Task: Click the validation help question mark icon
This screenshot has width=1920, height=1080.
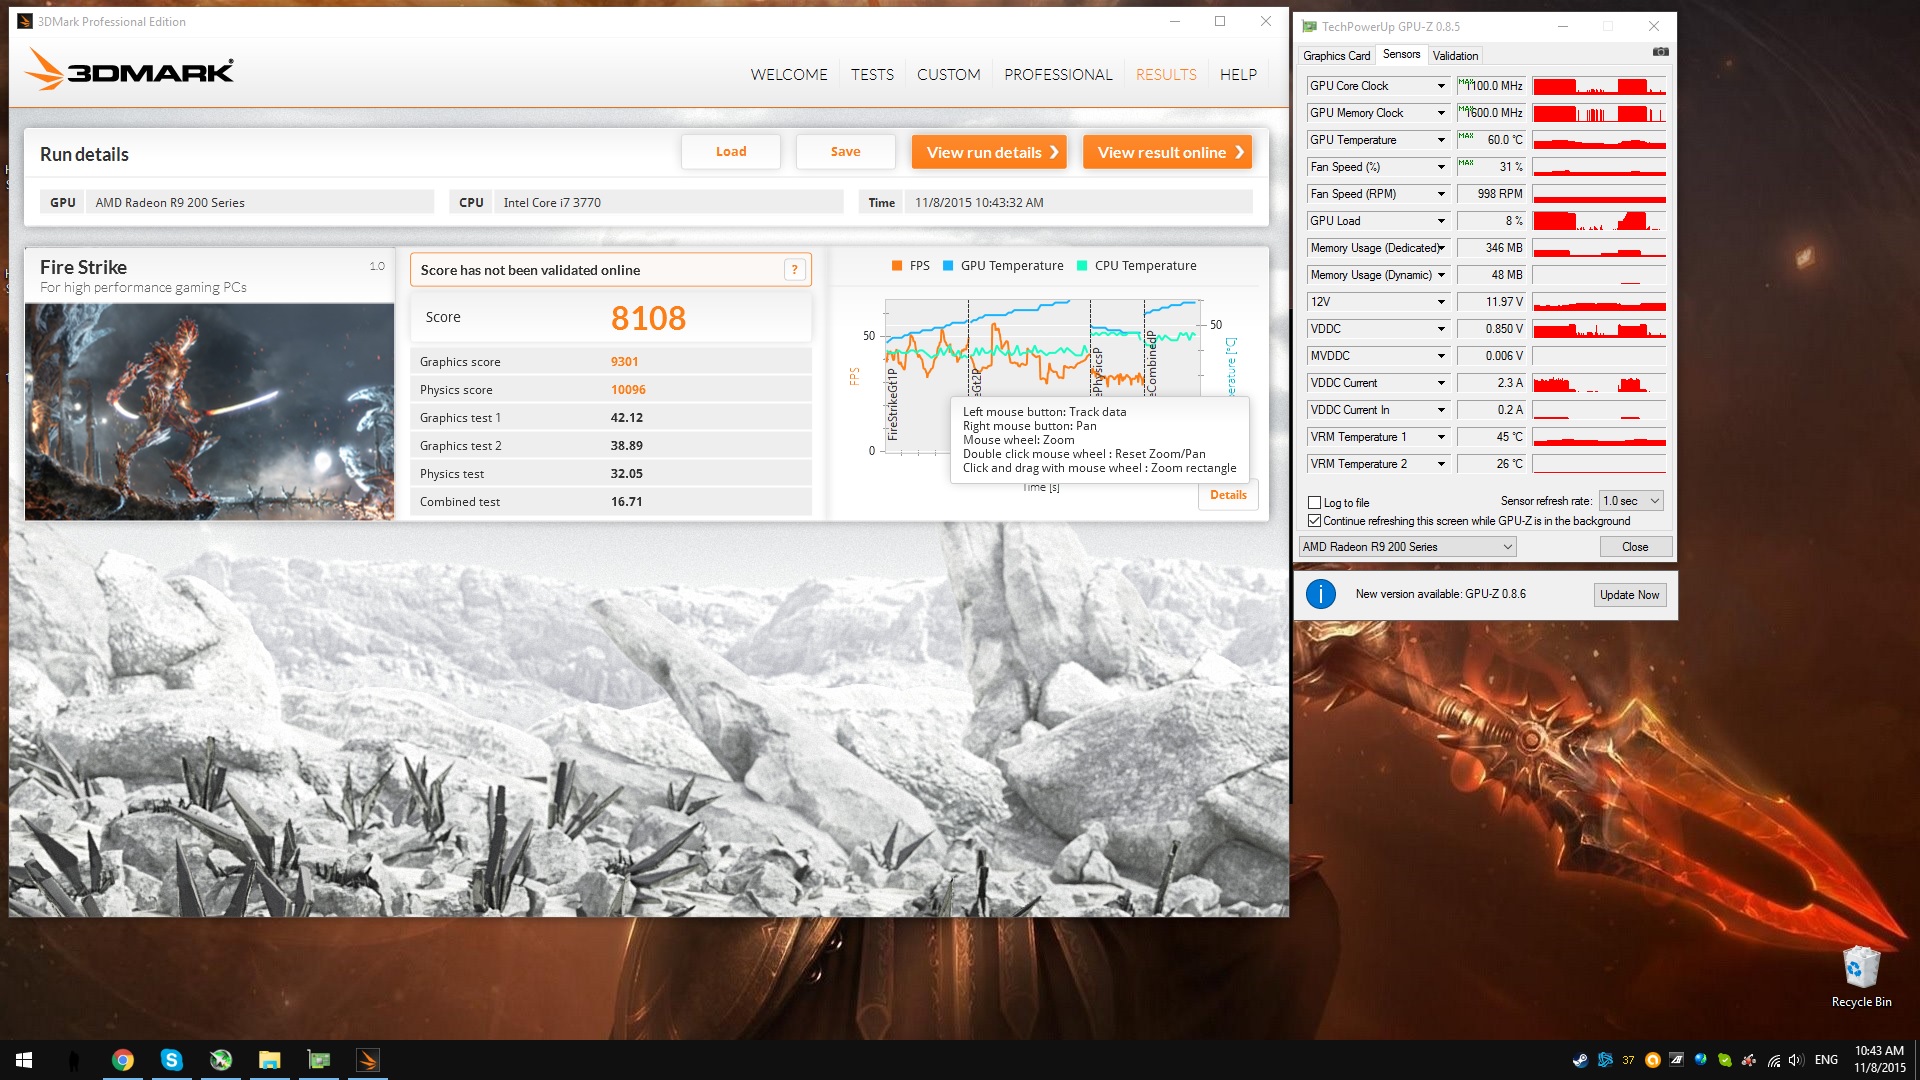Action: [794, 270]
